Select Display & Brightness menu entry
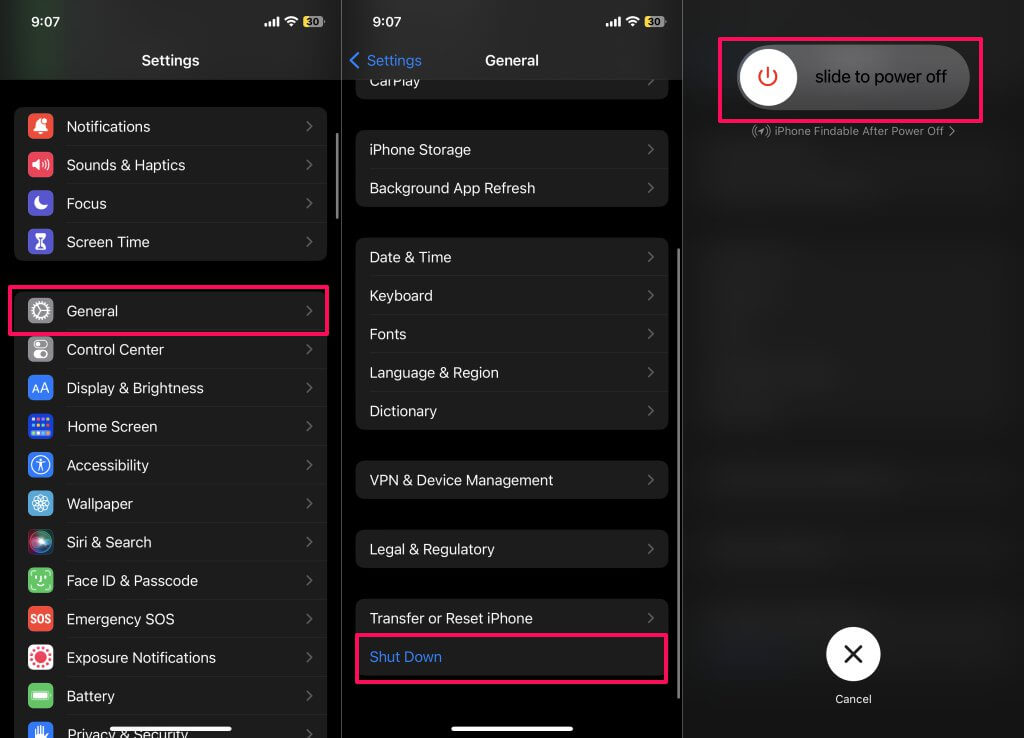 coord(168,388)
